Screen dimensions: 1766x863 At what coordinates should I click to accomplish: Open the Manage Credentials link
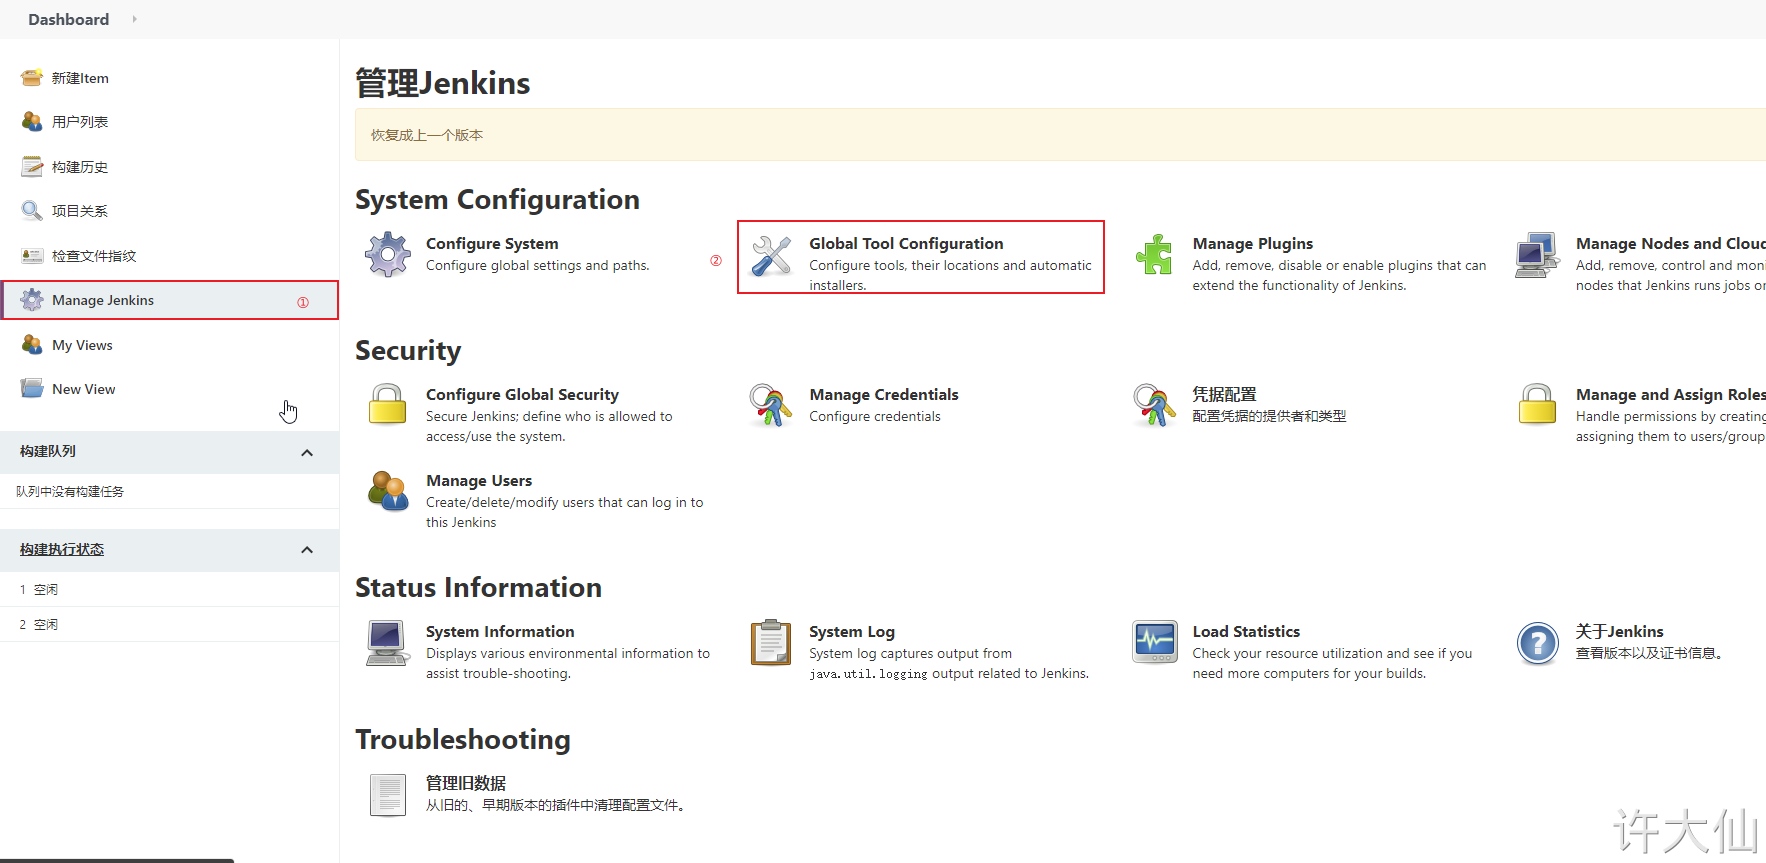(x=884, y=394)
